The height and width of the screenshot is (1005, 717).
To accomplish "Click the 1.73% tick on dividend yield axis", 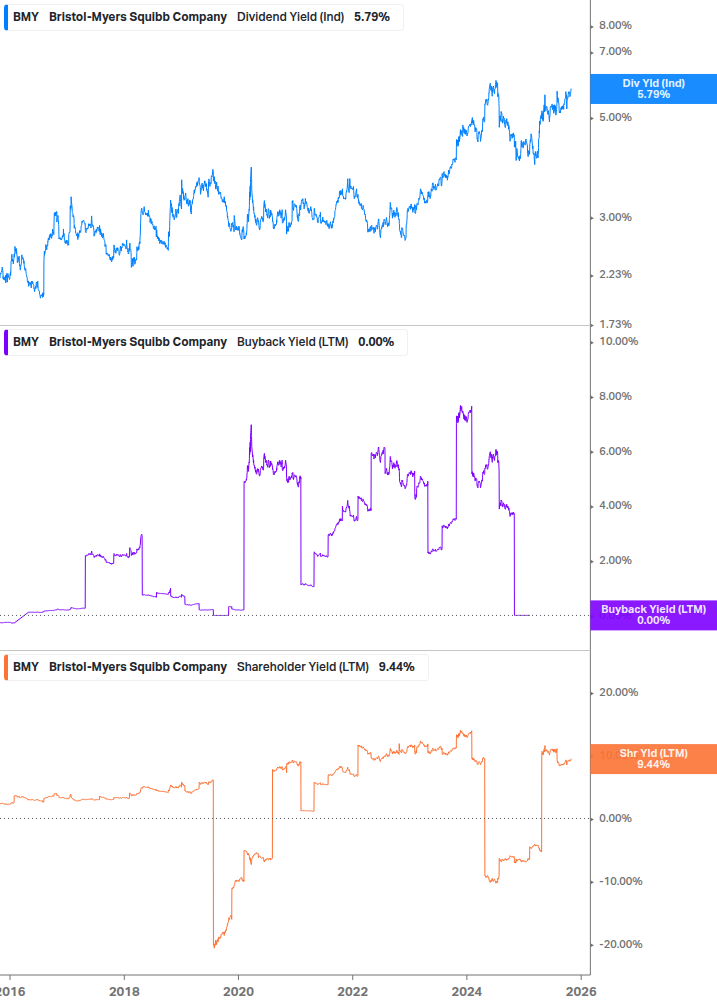I will click(615, 324).
